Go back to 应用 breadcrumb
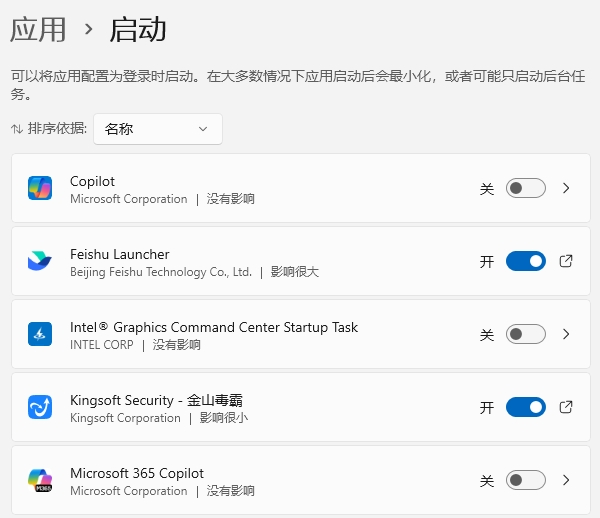This screenshot has width=600, height=518. pyautogui.click(x=38, y=30)
